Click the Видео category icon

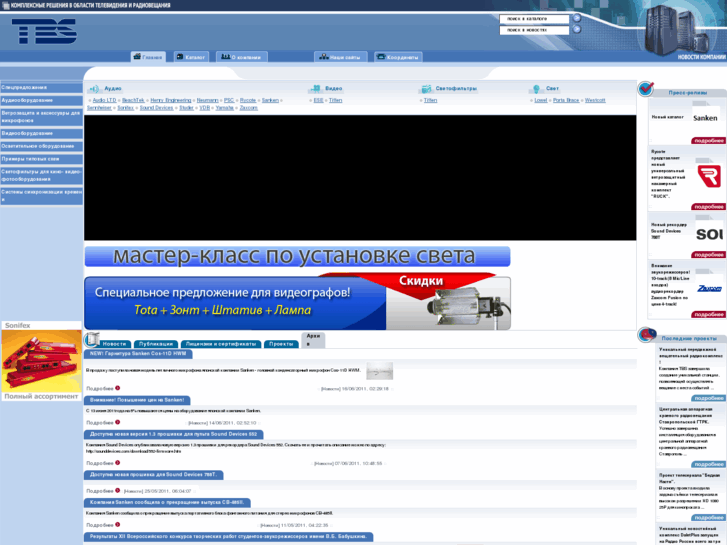pyautogui.click(x=316, y=88)
